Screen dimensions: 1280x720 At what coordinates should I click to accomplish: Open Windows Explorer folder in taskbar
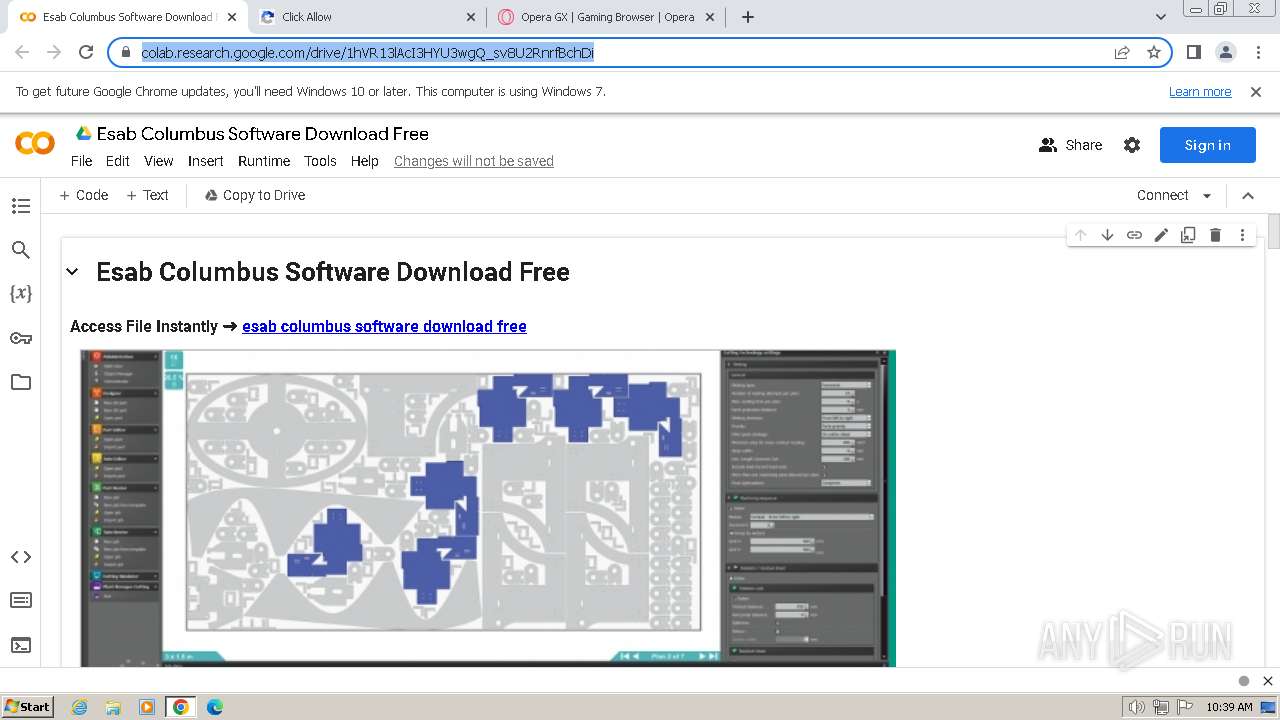pos(113,707)
